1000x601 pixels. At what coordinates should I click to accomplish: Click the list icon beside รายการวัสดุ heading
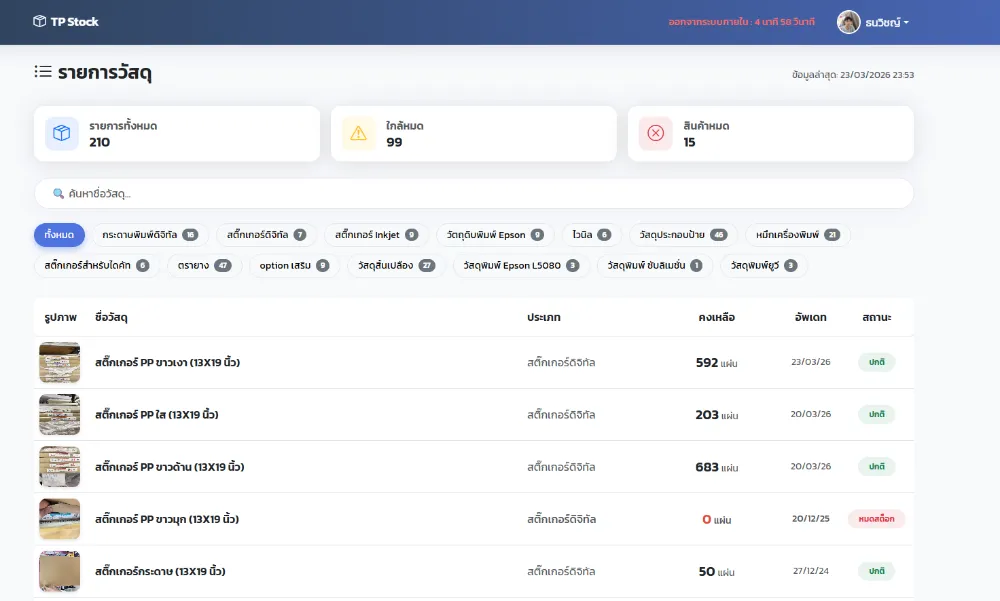click(43, 72)
